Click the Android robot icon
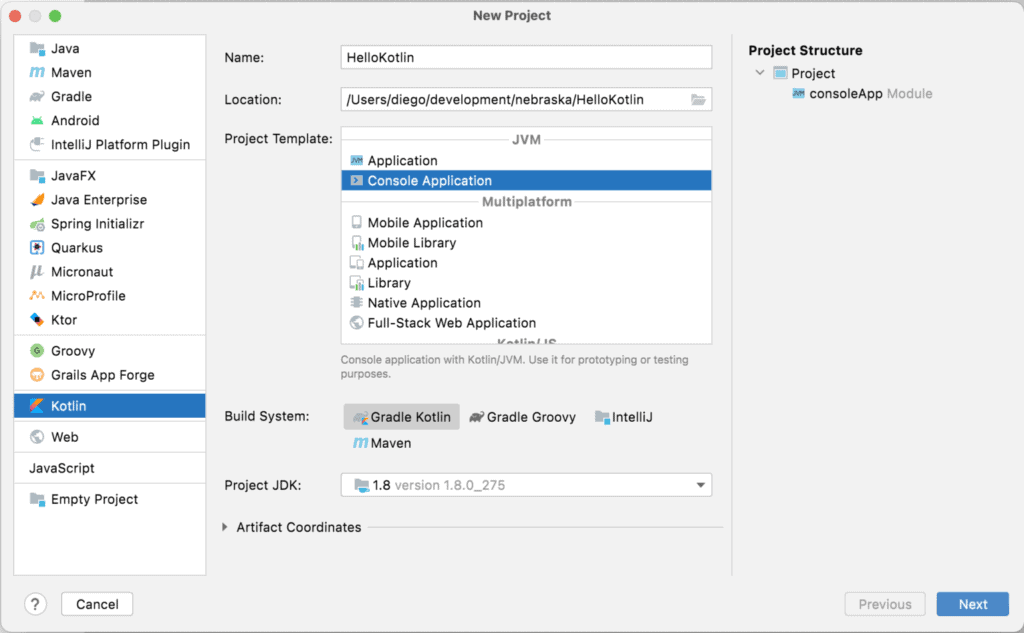 pos(37,121)
